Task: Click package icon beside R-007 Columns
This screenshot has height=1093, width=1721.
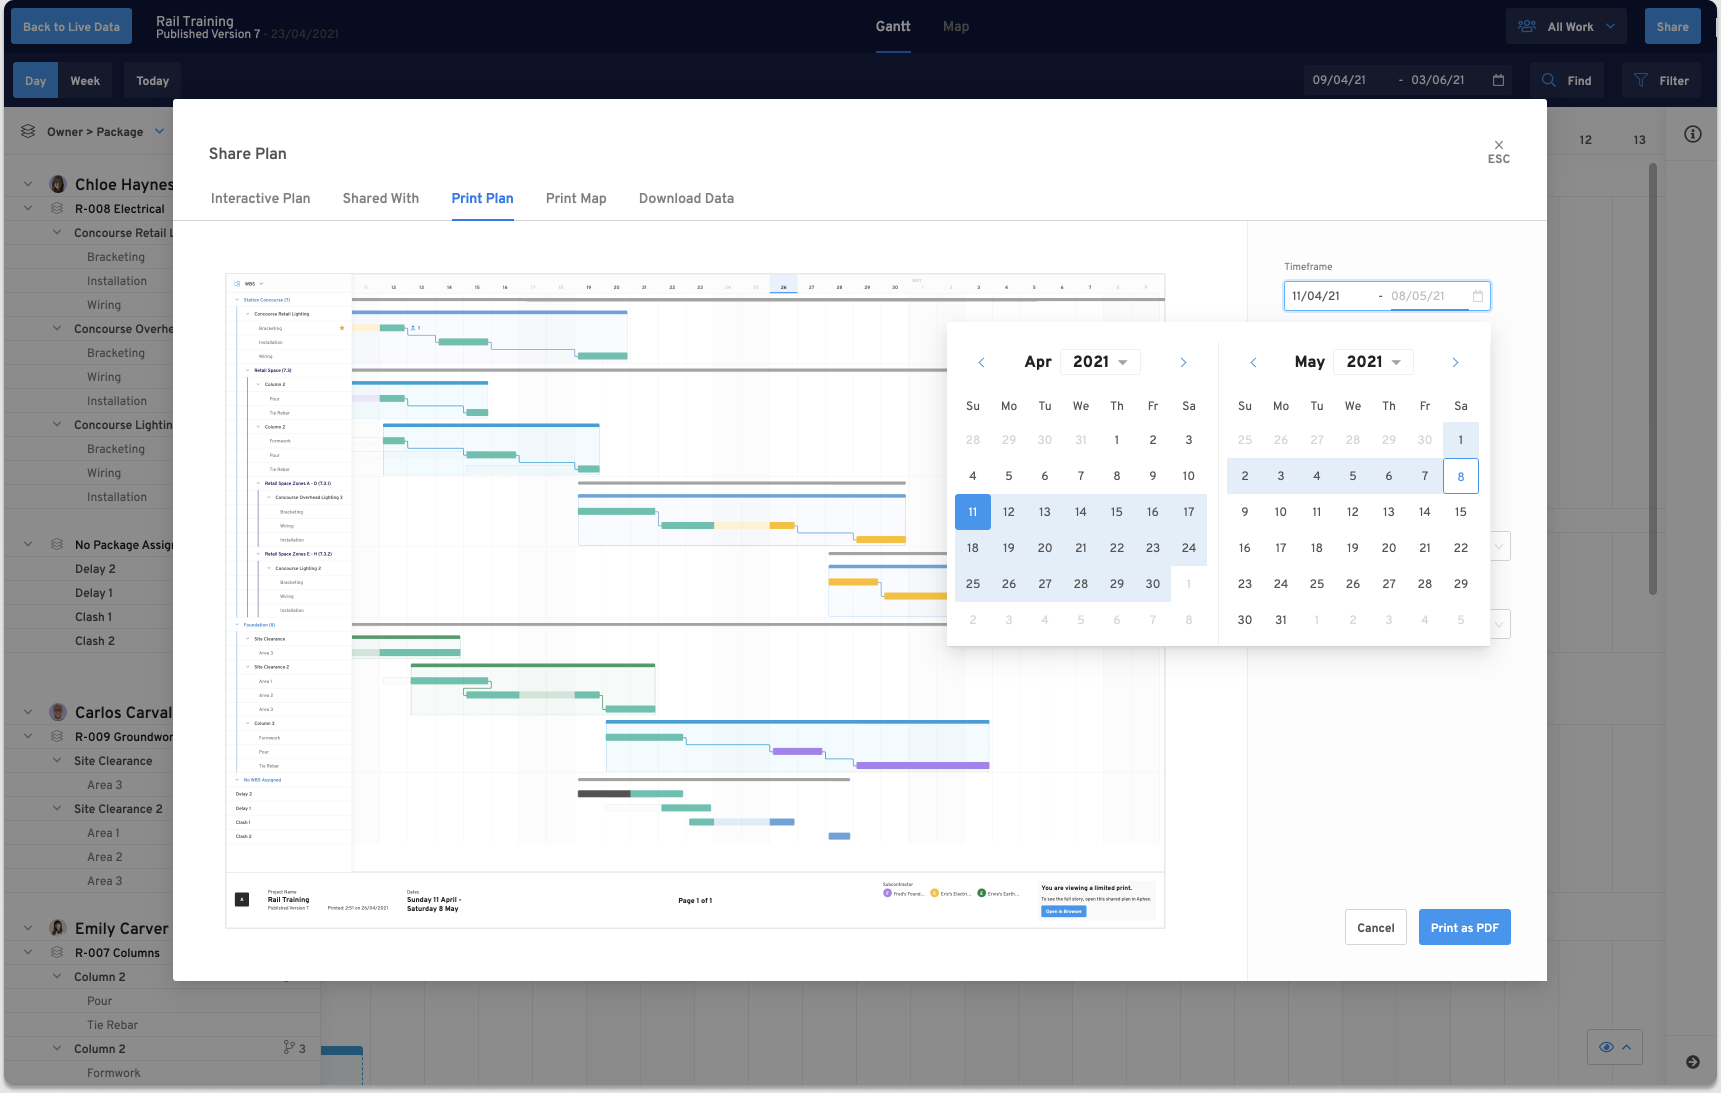Action: (x=57, y=952)
